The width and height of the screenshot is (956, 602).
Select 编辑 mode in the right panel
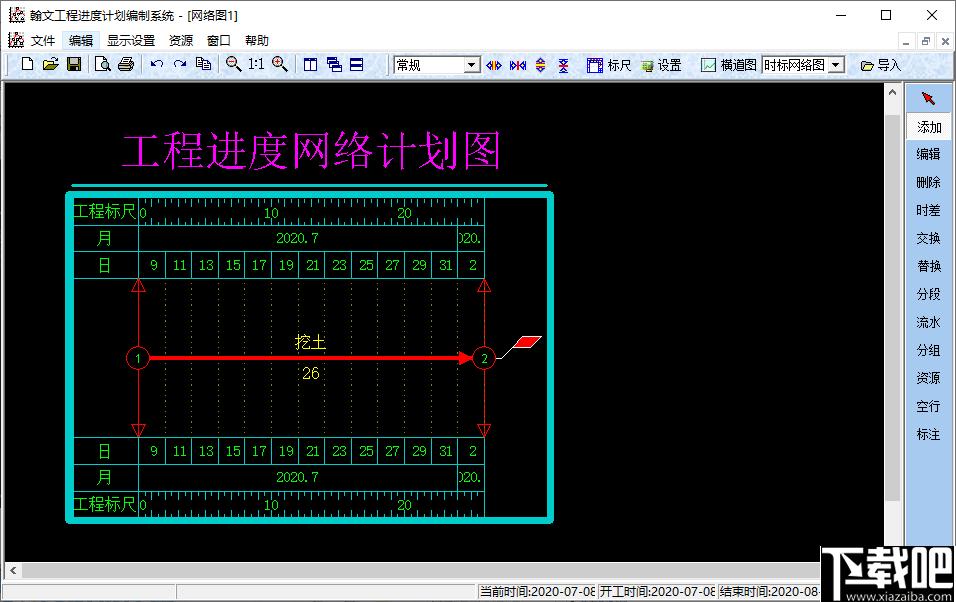click(x=929, y=154)
